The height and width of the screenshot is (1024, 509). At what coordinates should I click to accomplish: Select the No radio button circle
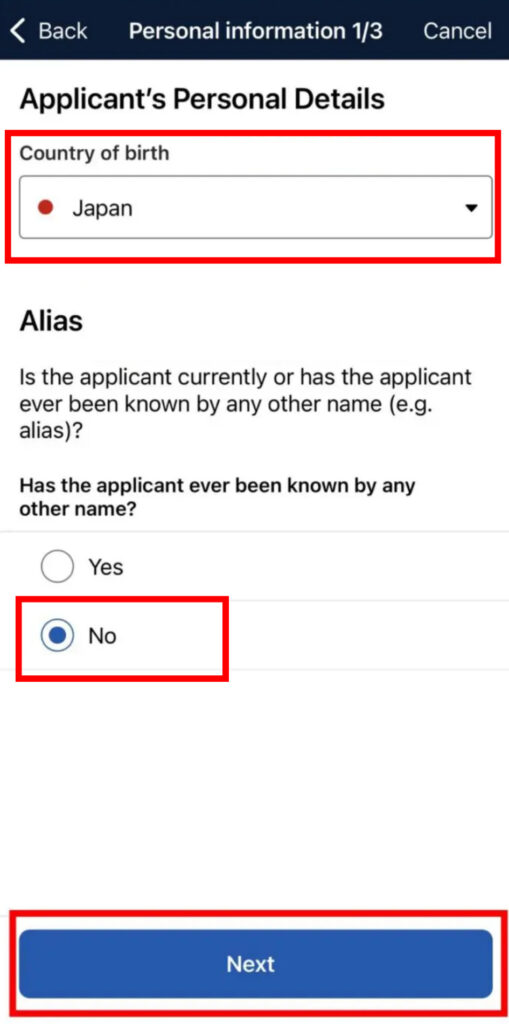pyautogui.click(x=57, y=635)
